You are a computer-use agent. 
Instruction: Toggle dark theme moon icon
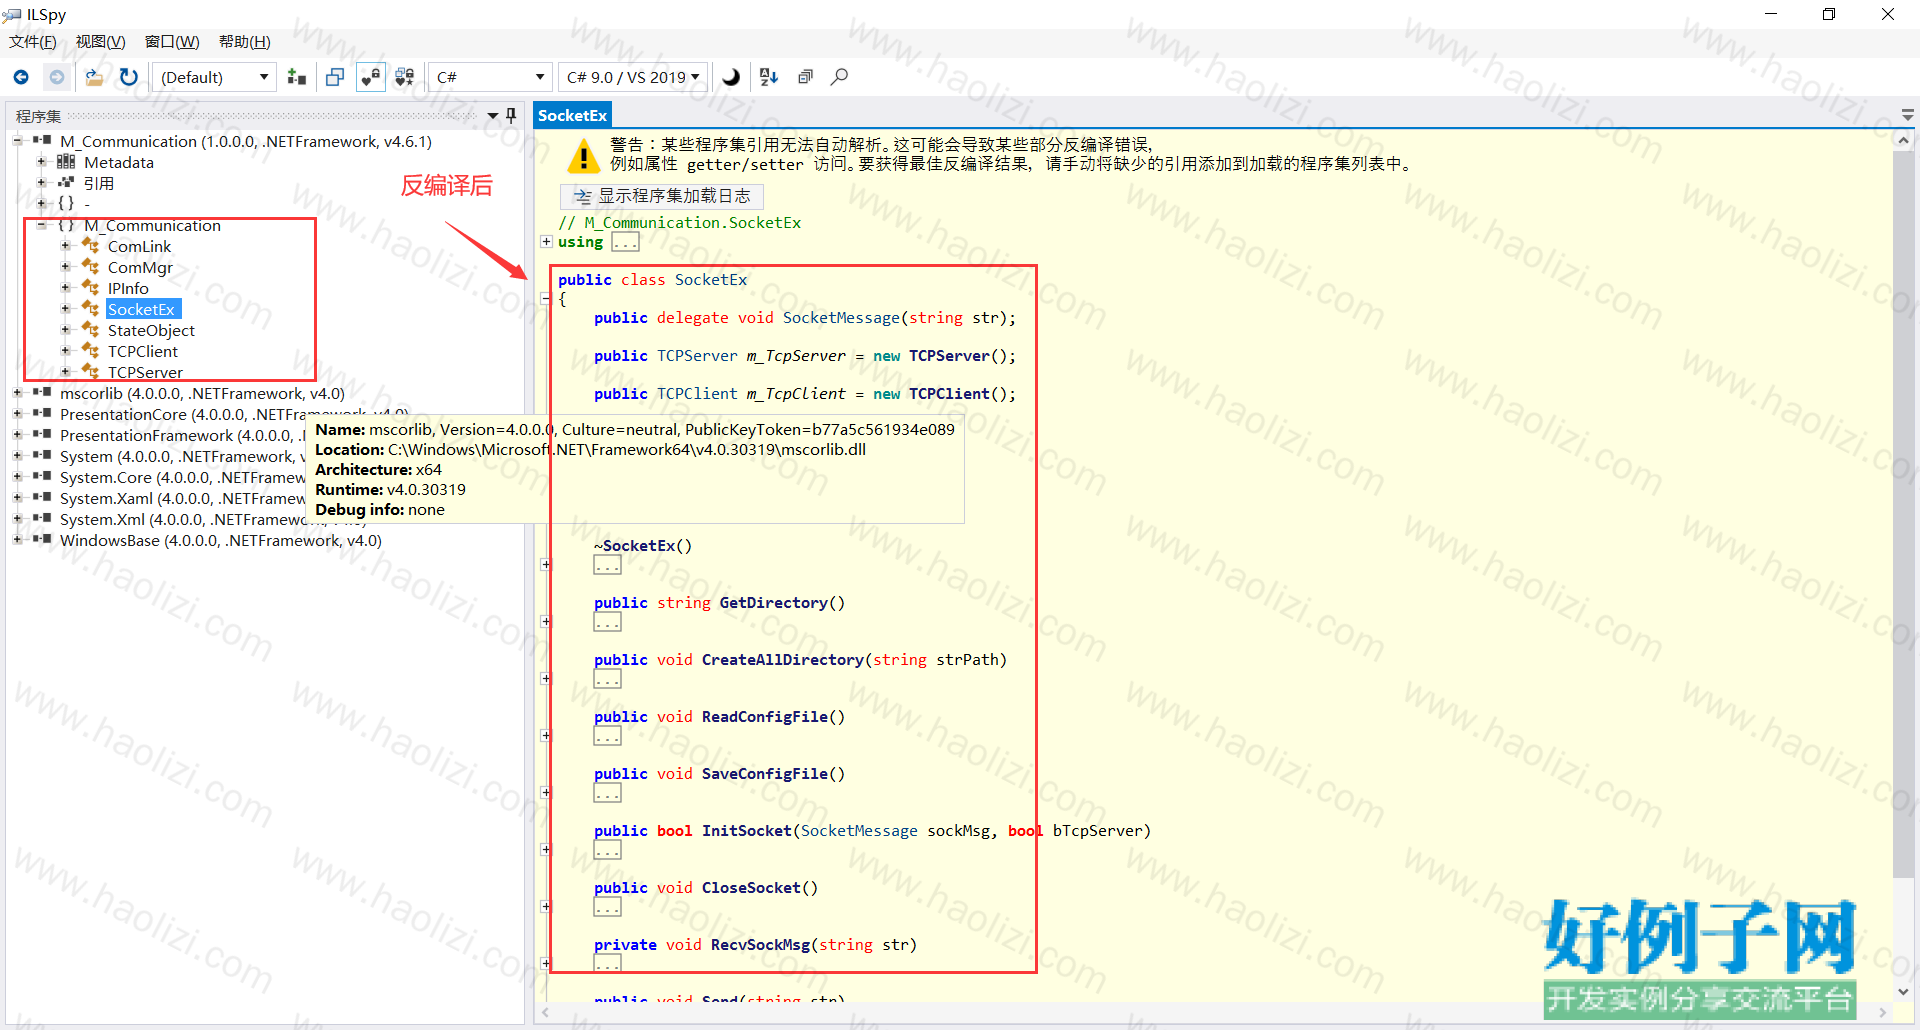pyautogui.click(x=732, y=77)
